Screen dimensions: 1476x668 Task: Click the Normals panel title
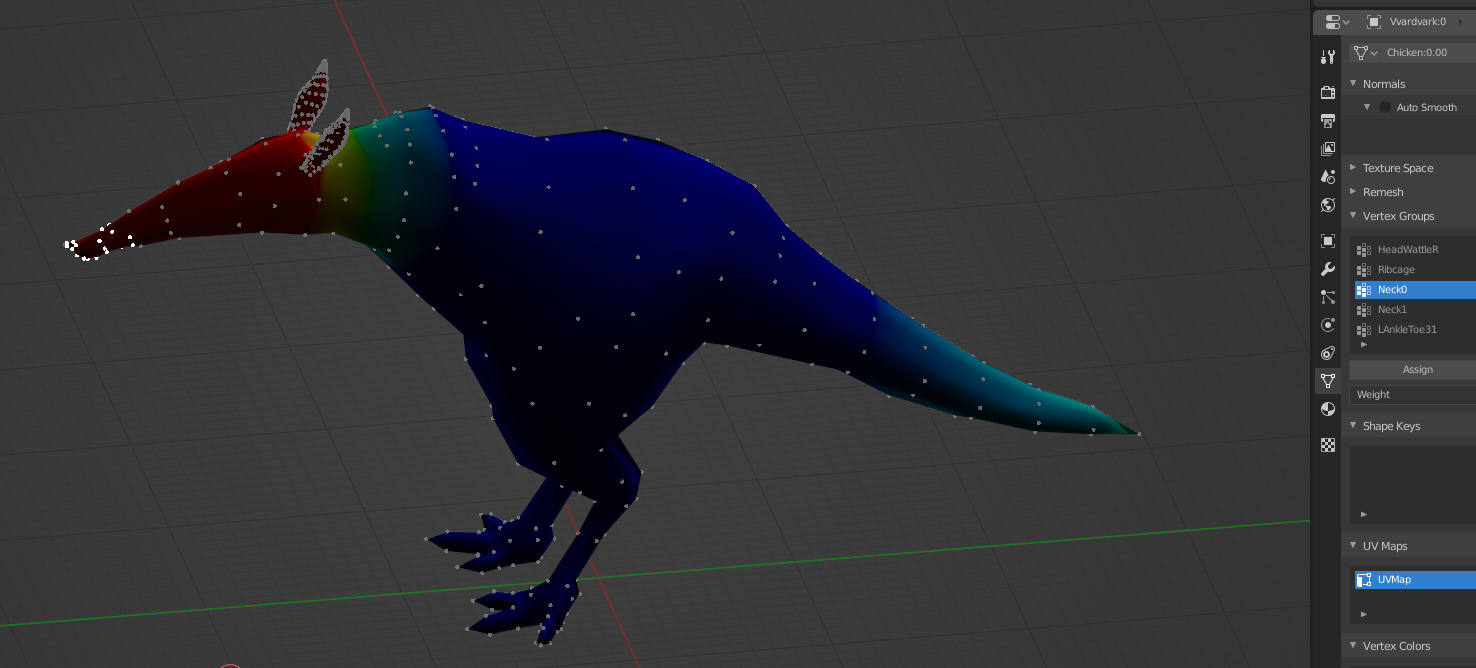1384,84
